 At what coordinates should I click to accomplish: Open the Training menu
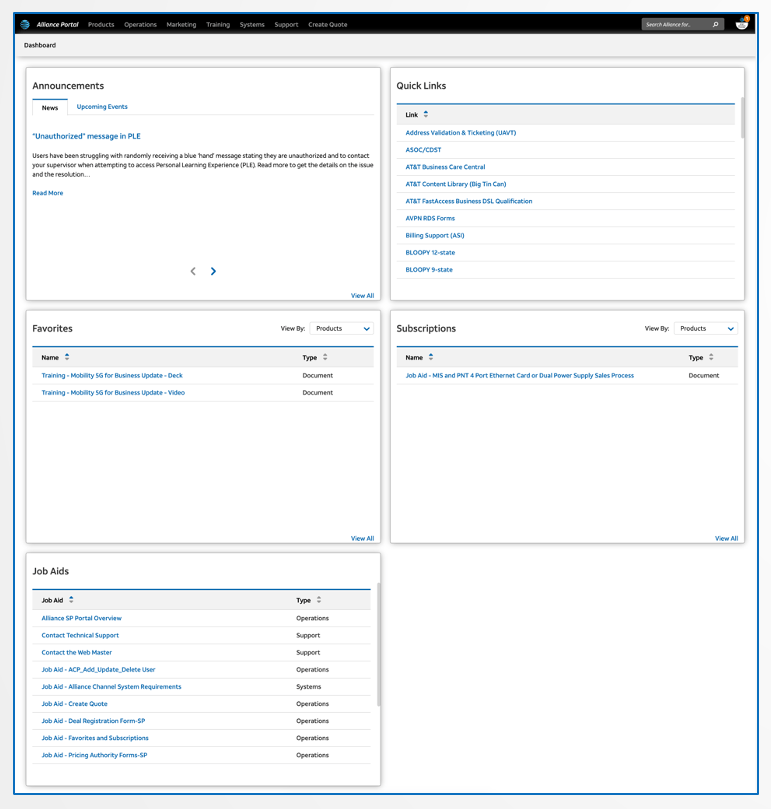(x=218, y=24)
